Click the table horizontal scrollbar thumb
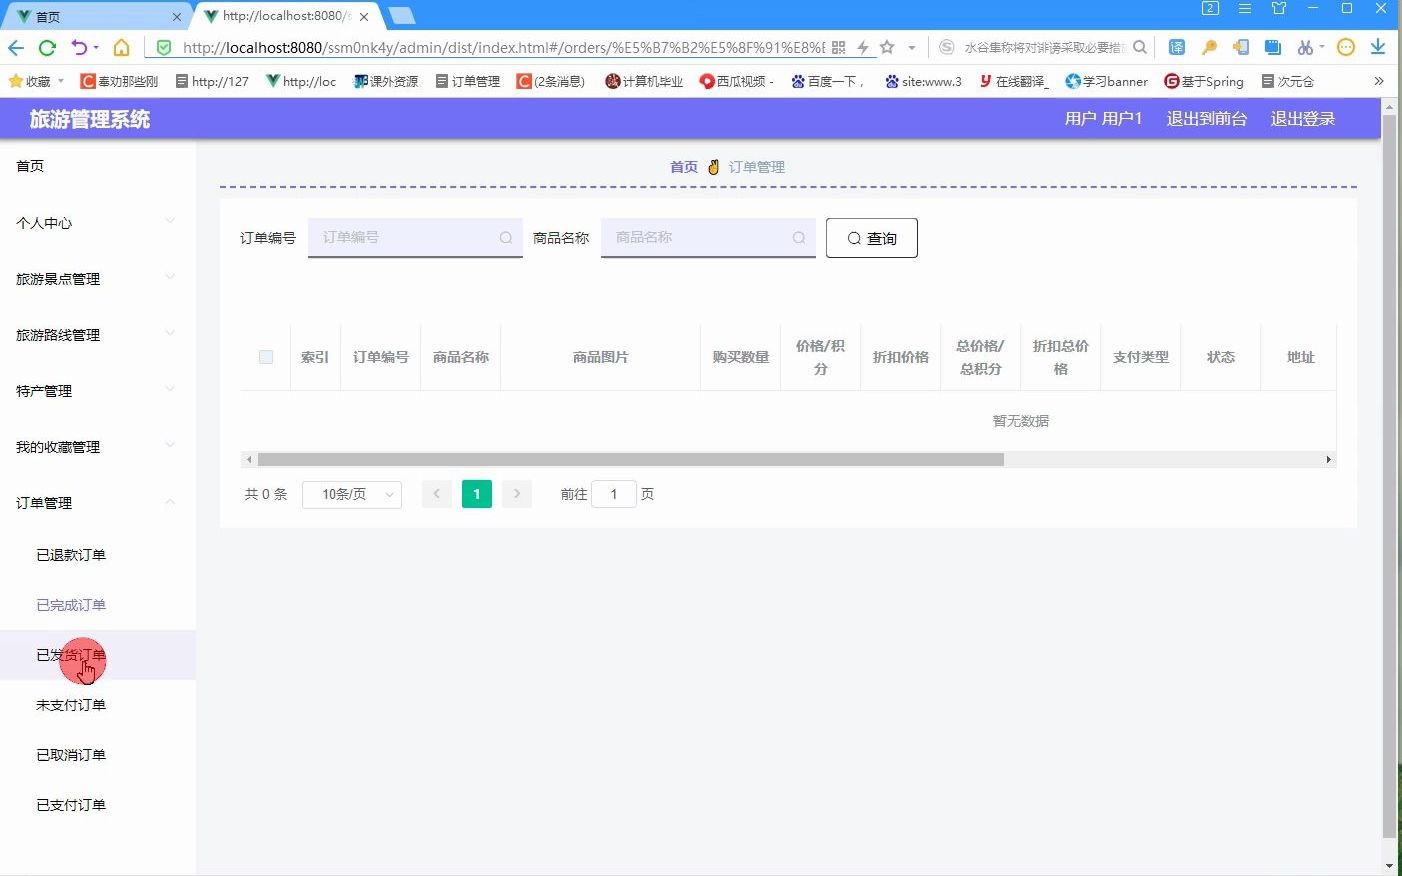Image resolution: width=1402 pixels, height=876 pixels. (630, 460)
